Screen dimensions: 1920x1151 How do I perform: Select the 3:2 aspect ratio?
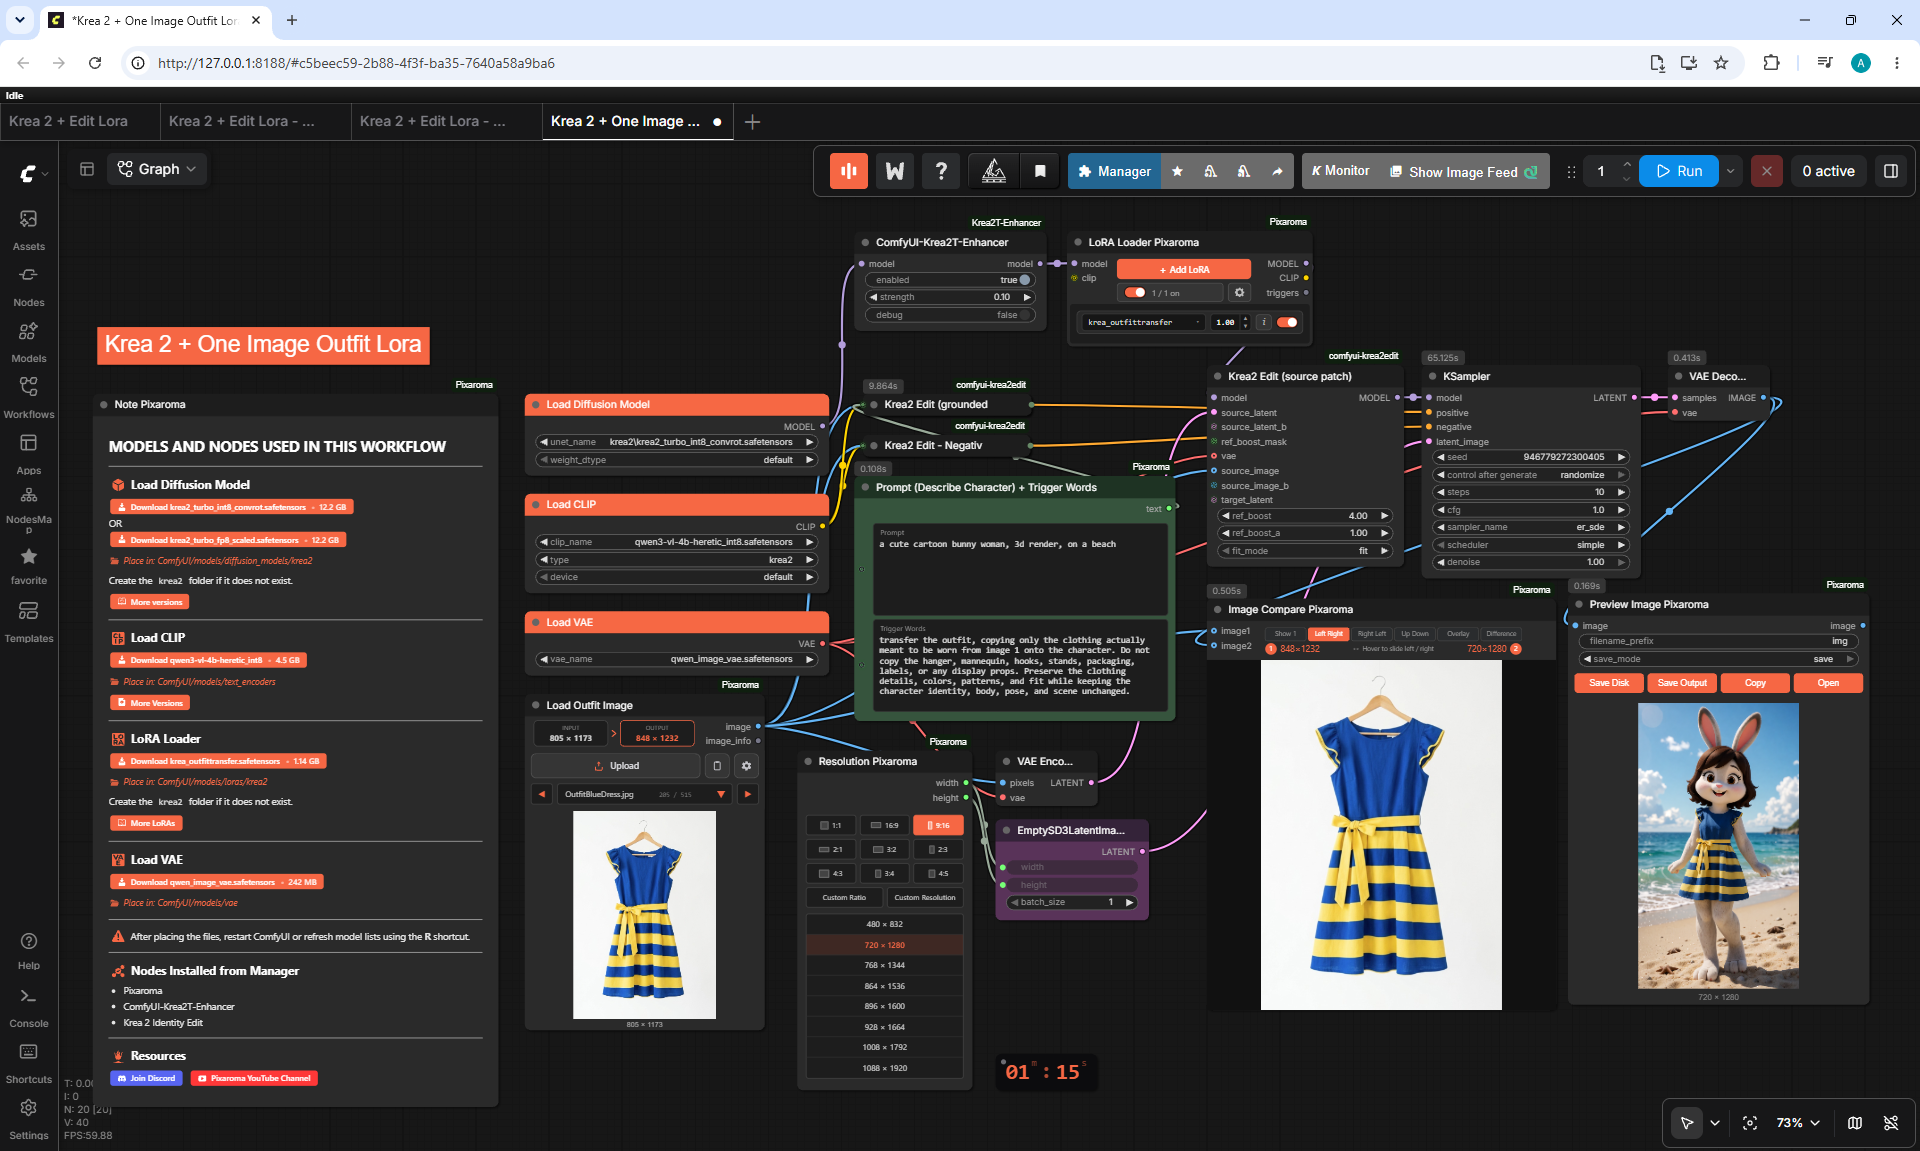(x=884, y=850)
